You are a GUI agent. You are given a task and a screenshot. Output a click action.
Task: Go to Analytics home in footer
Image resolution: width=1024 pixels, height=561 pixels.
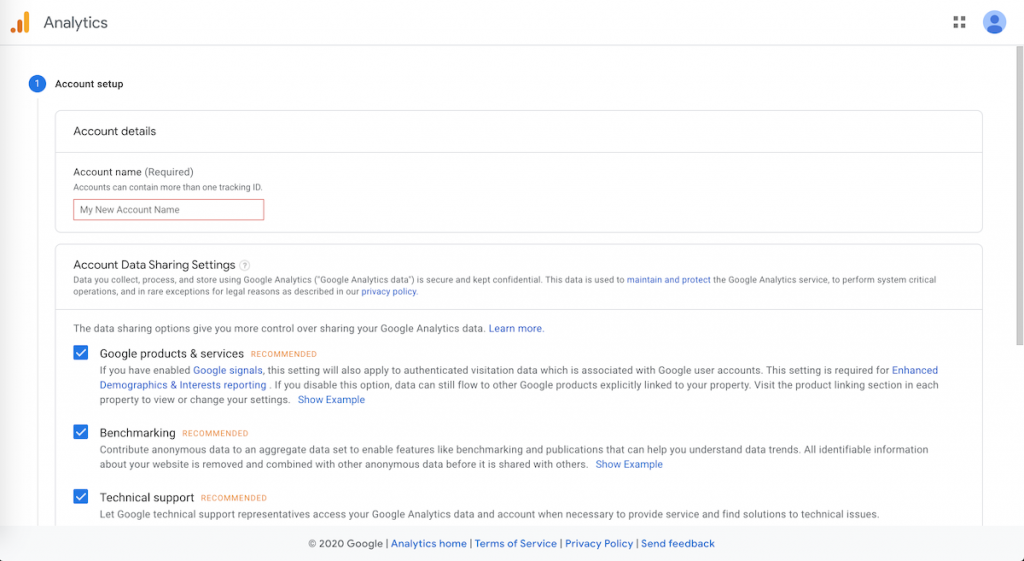(x=428, y=544)
